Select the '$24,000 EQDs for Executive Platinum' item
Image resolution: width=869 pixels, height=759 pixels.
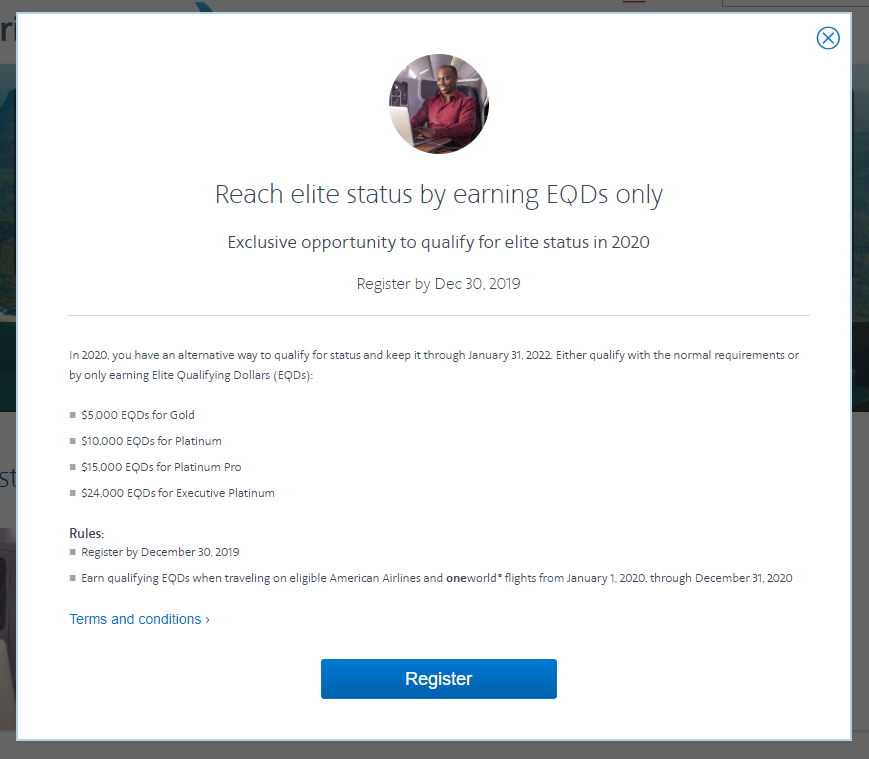click(x=177, y=493)
